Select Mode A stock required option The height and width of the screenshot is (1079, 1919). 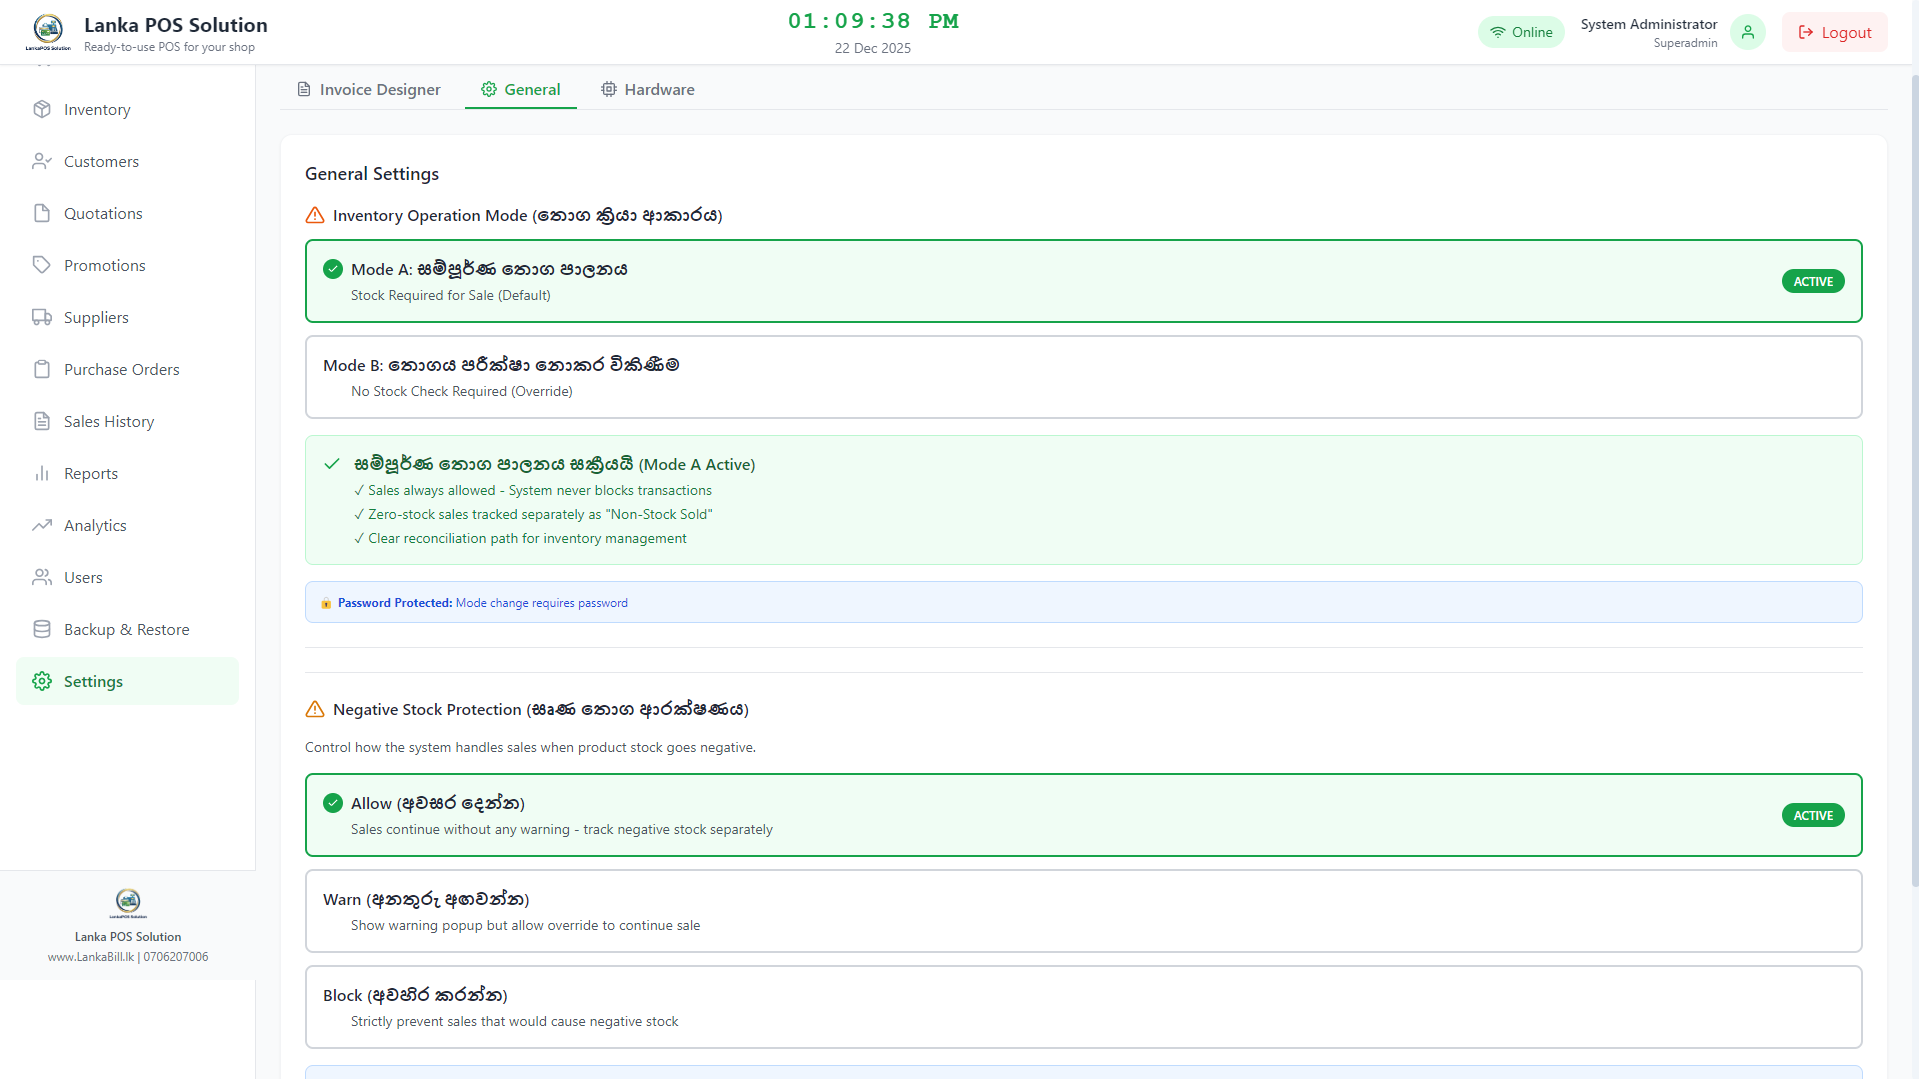1083,281
